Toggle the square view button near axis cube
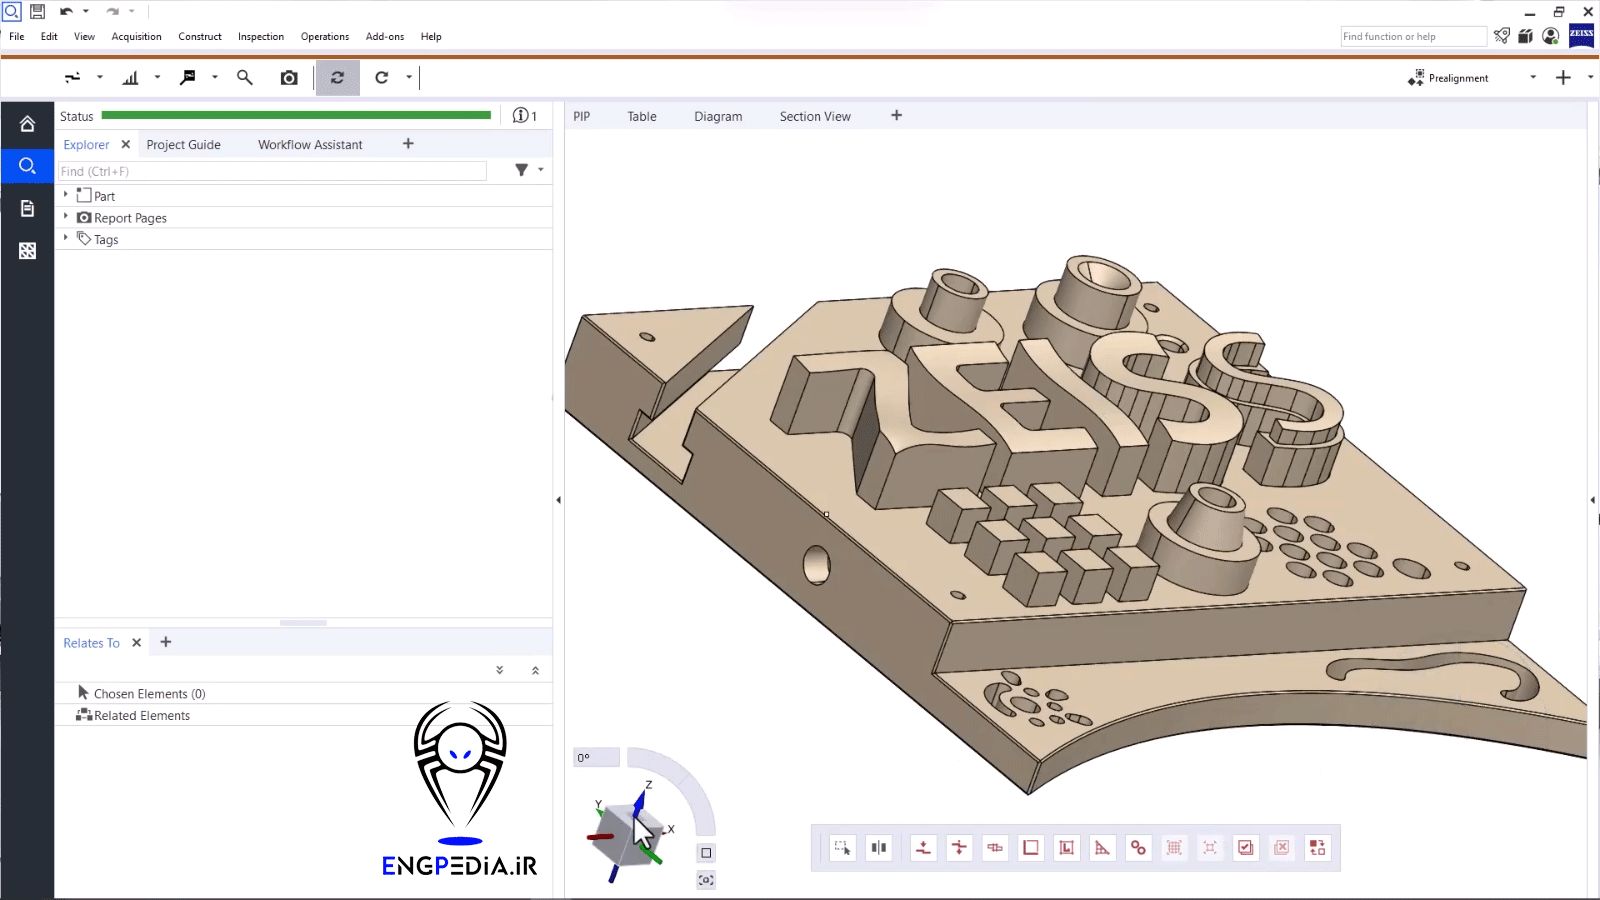 coord(706,853)
